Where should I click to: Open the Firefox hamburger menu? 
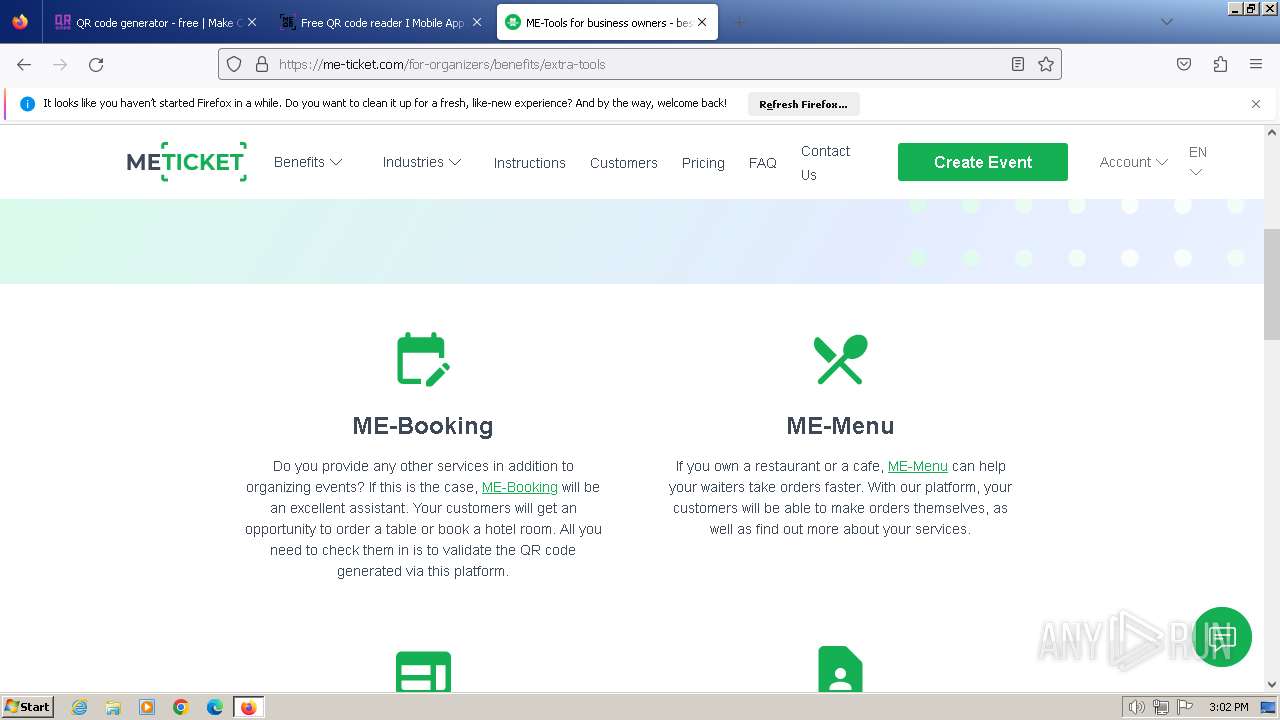1256,64
